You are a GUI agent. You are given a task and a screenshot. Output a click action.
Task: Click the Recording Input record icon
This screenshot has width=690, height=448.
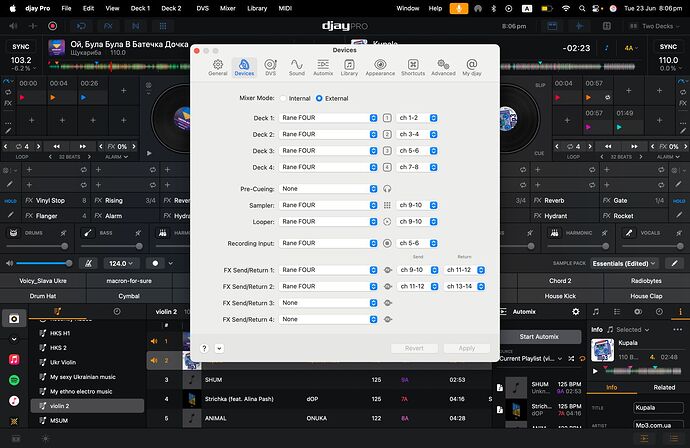coord(387,243)
